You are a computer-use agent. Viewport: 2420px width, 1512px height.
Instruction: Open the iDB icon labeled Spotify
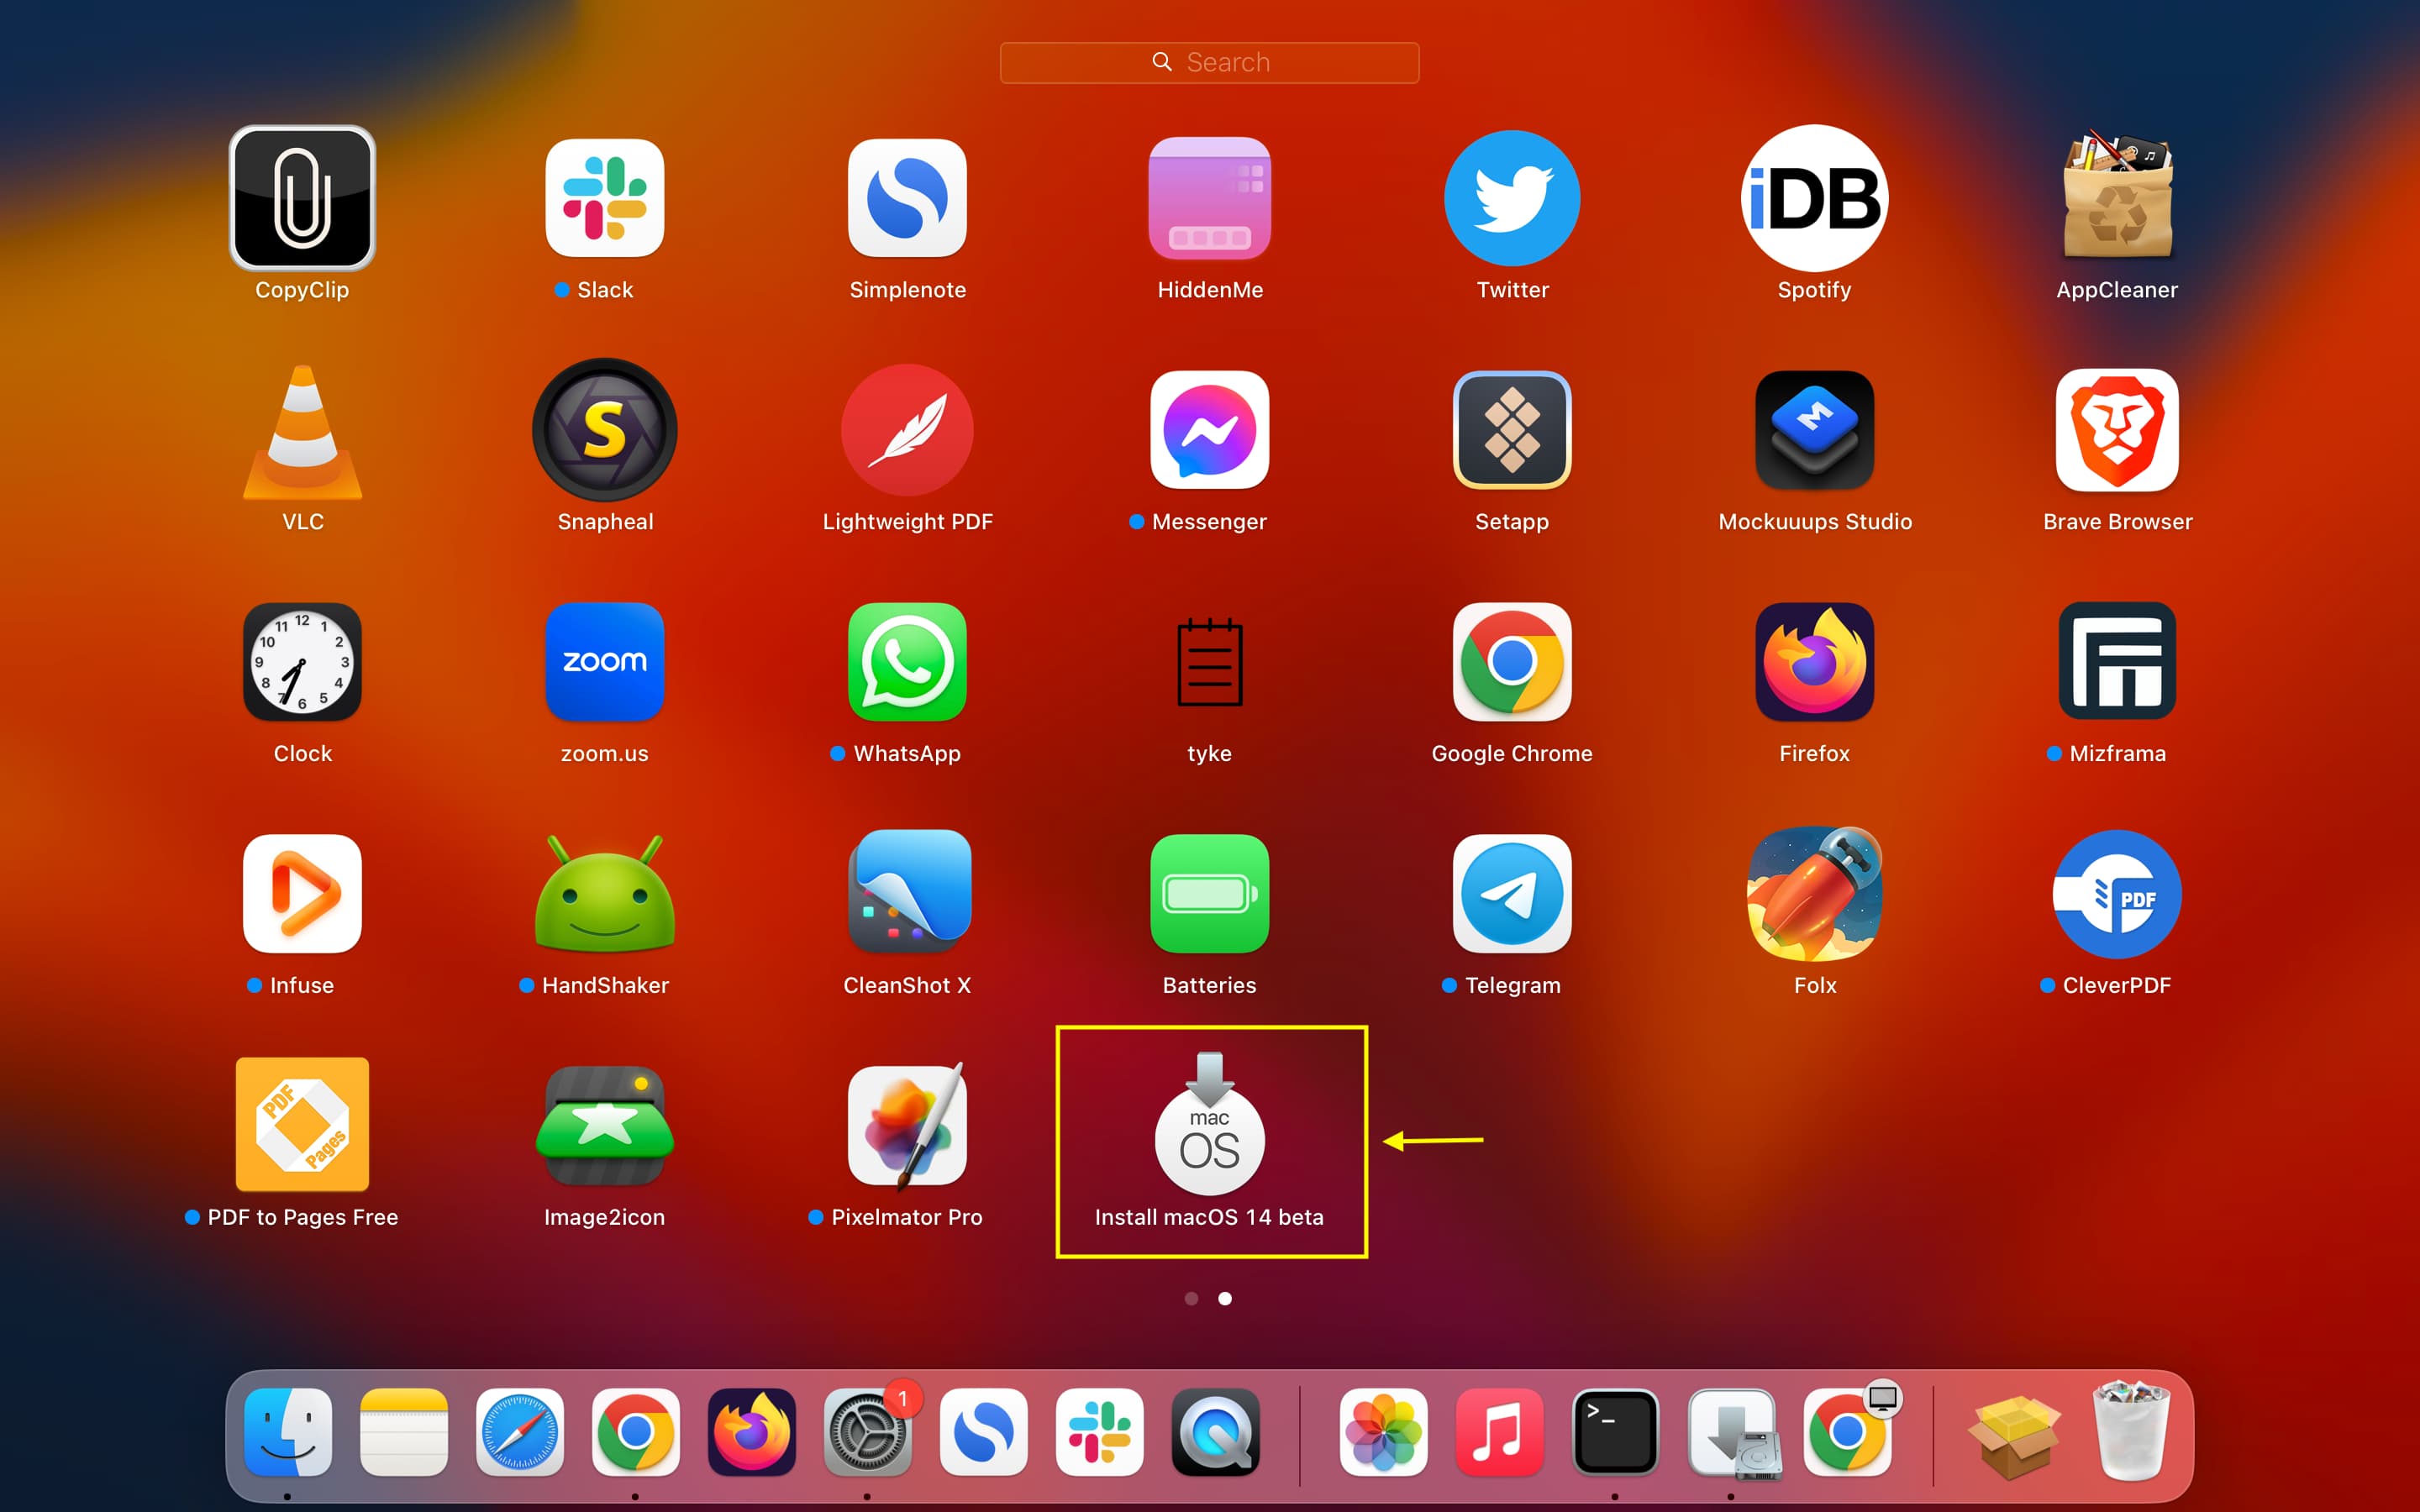click(x=1814, y=198)
